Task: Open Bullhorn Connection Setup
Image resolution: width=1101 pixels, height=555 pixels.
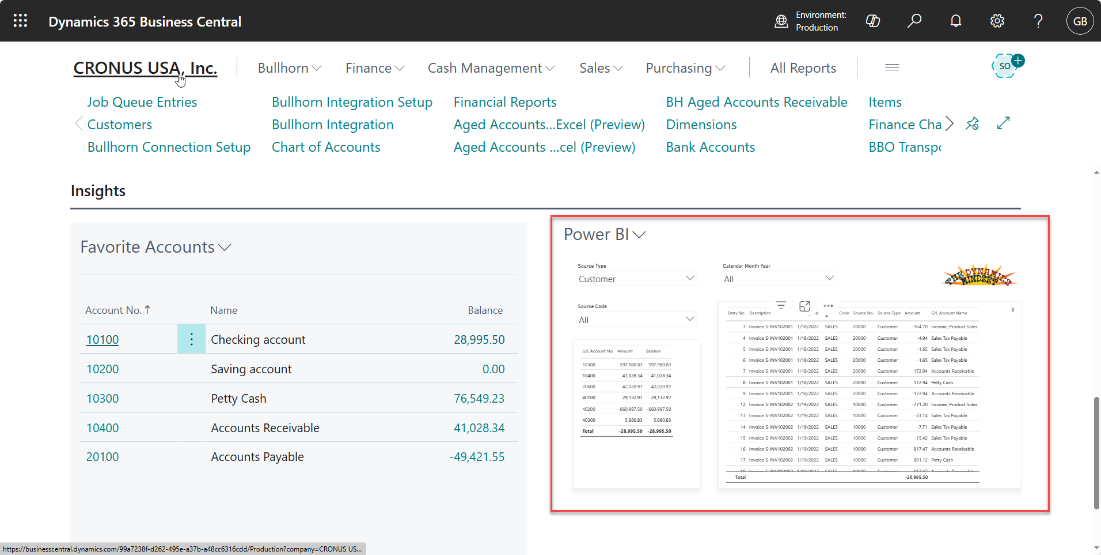Action: 169,147
